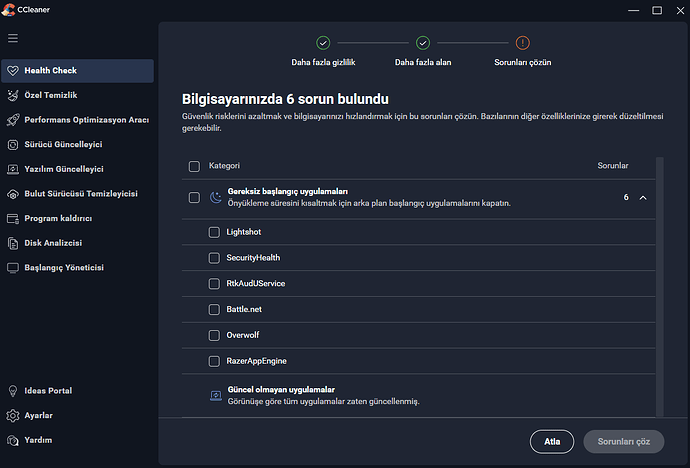690x468 pixels.
Task: Collapse the Gereksiz başlangıç uygulamaları section
Action: click(643, 198)
